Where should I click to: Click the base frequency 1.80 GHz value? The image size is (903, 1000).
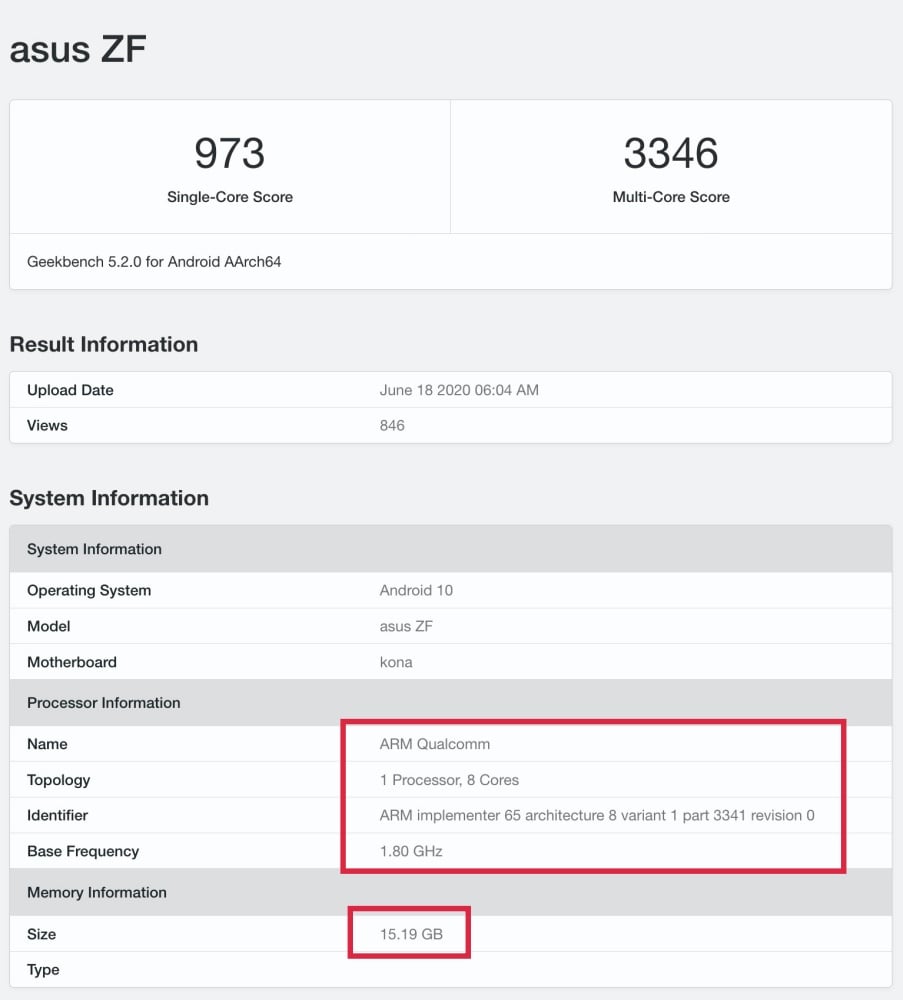click(x=411, y=851)
